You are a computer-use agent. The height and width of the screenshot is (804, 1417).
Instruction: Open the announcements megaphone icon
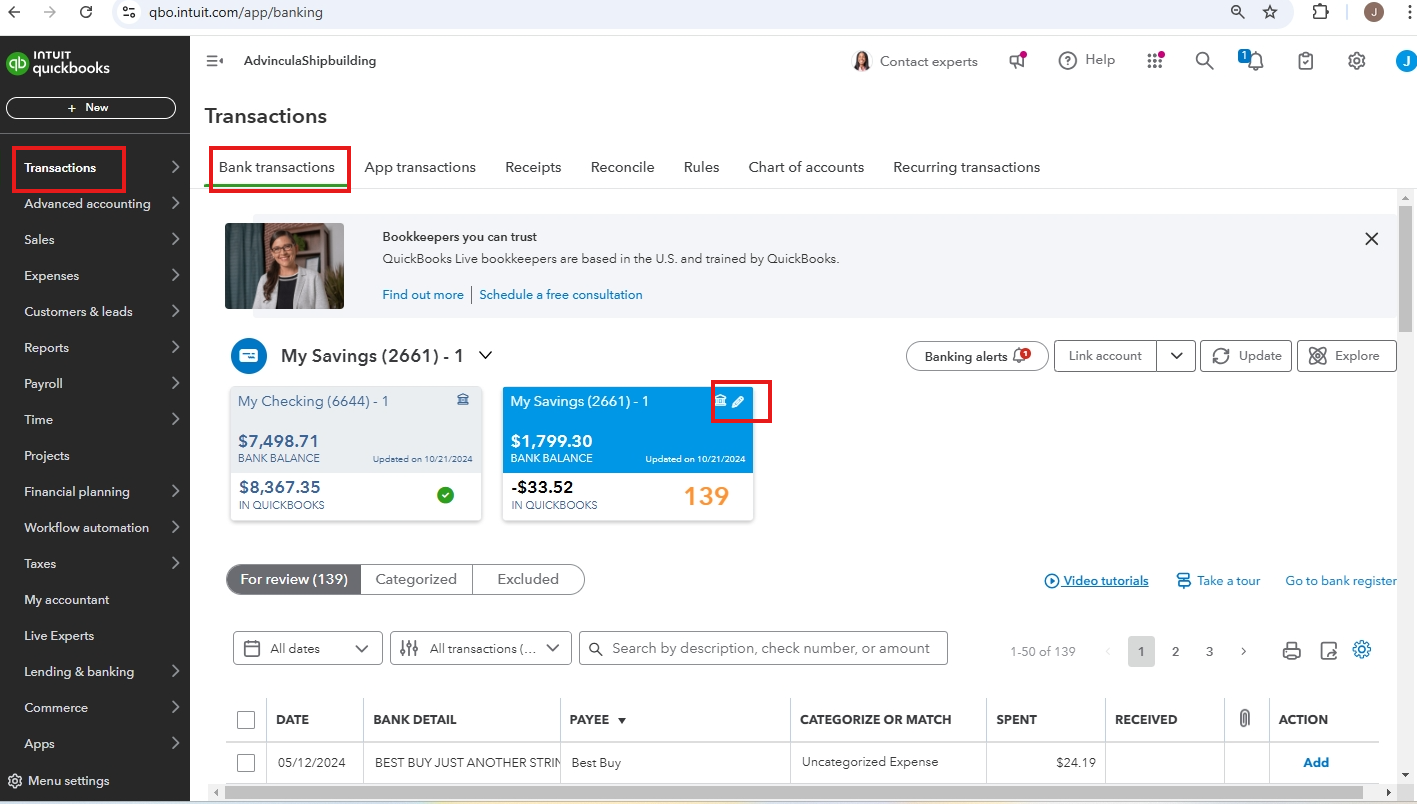[x=1018, y=61]
